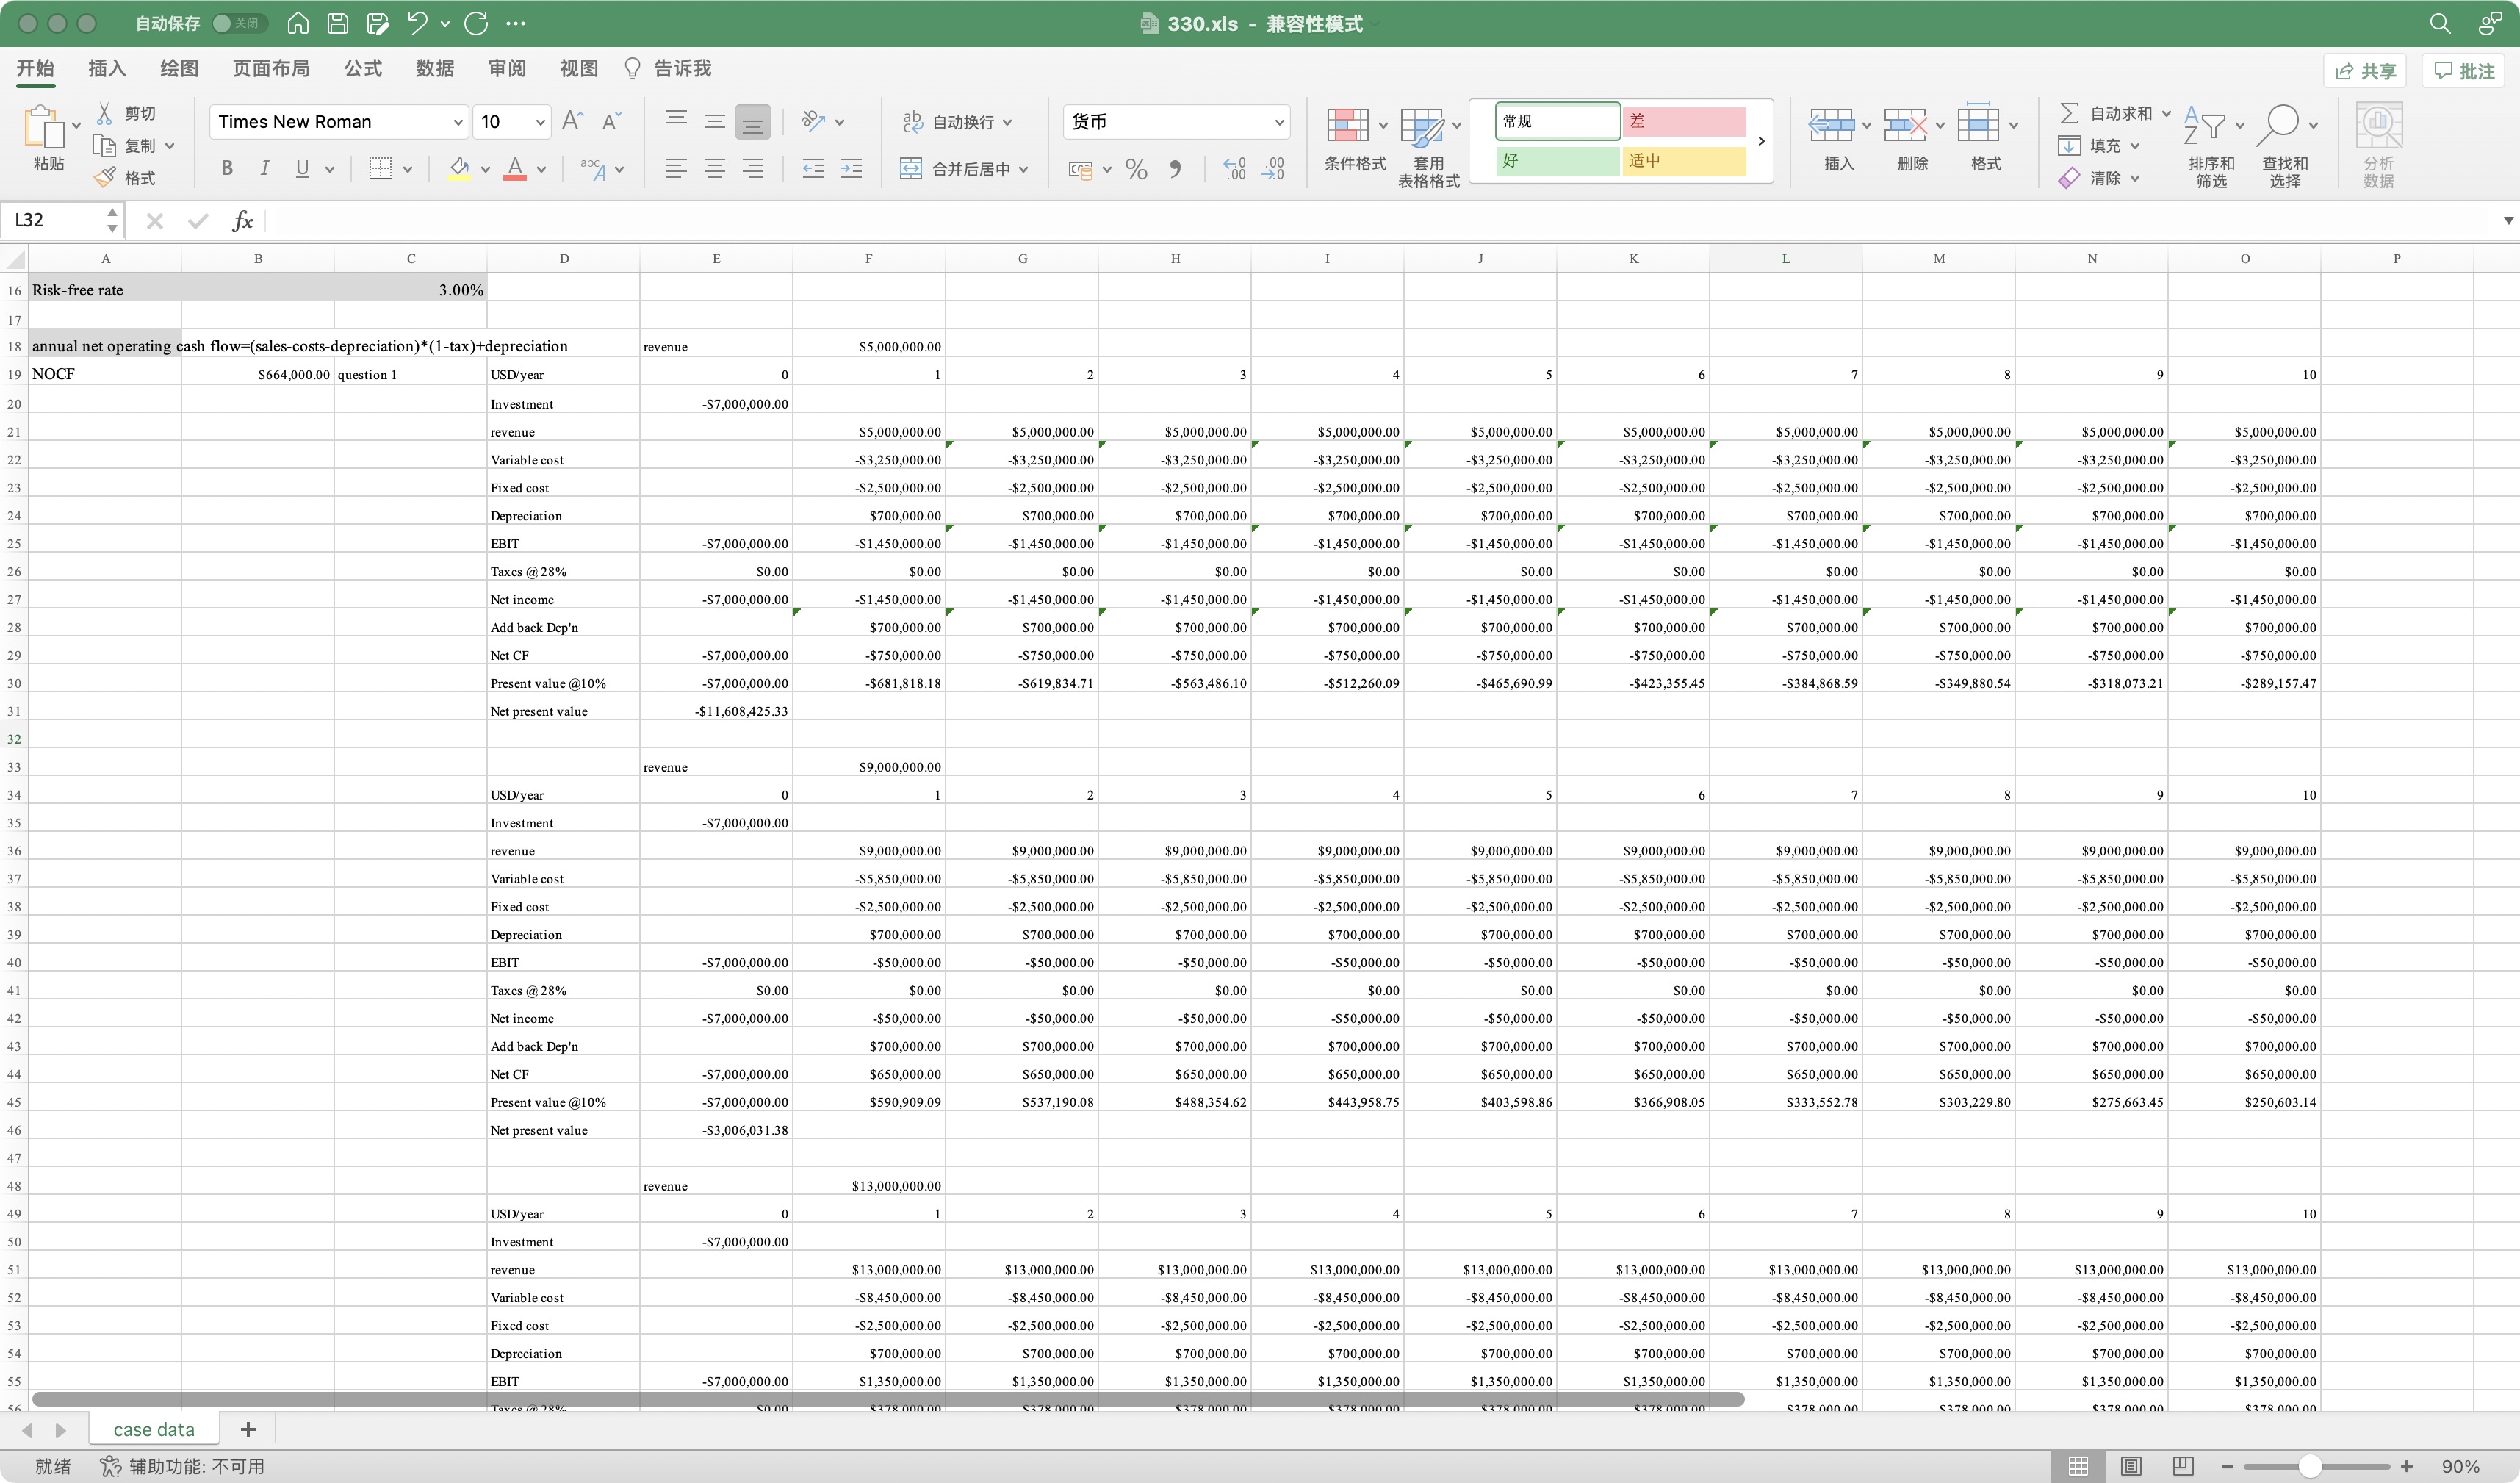2520x1483 pixels.
Task: Click the zoom slider handle
Action: [x=2309, y=1466]
